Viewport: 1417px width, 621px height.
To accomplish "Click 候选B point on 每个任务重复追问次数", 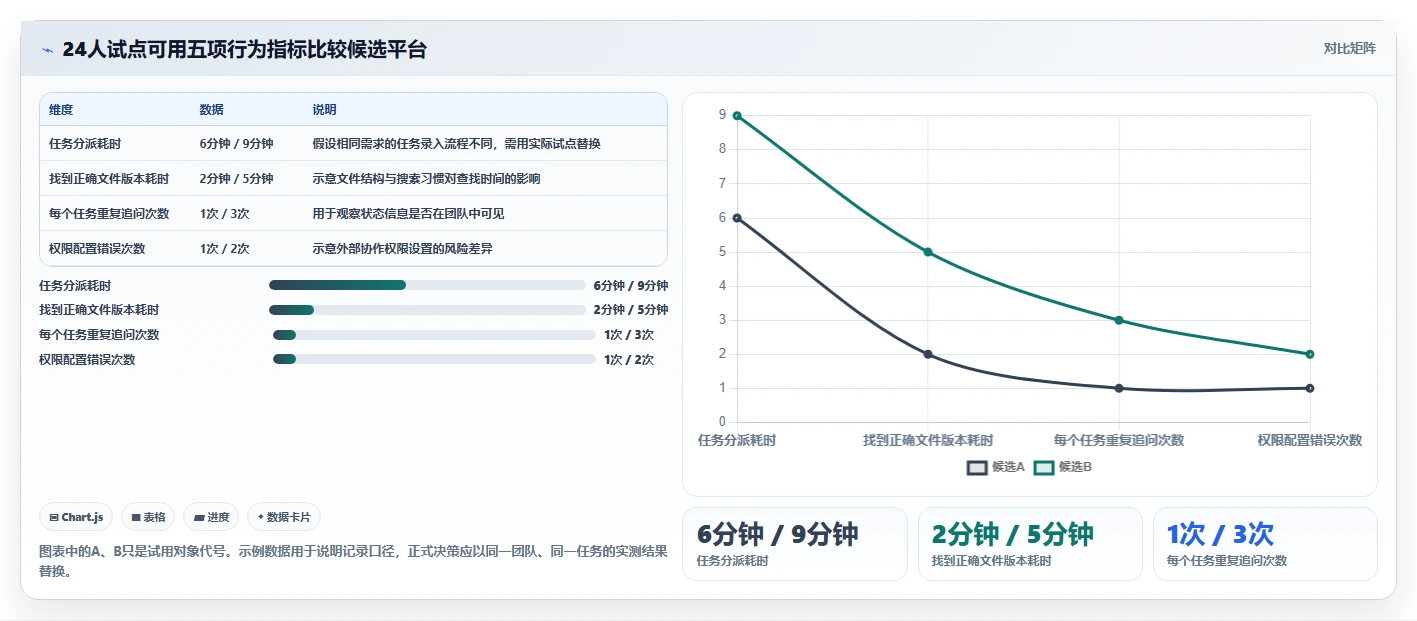I will point(1119,320).
